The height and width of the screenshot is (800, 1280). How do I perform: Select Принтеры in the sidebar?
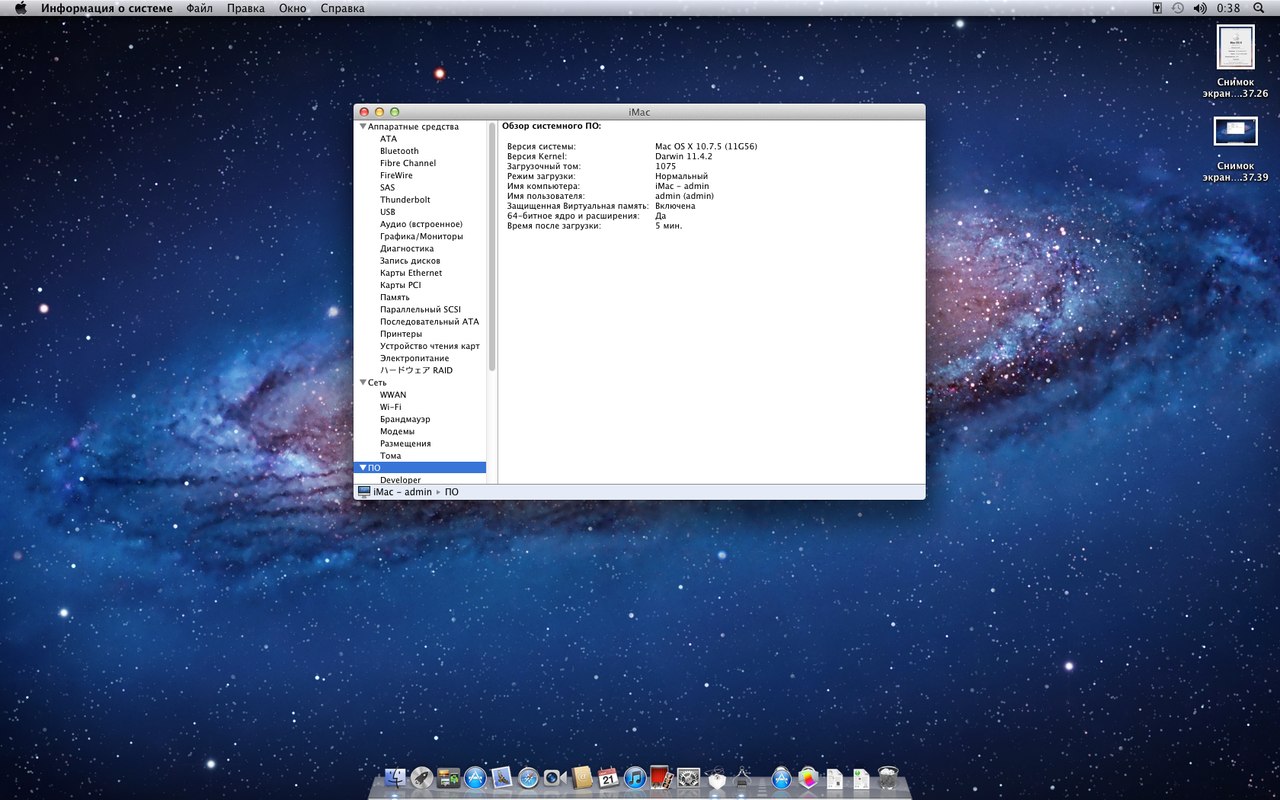[x=402, y=333]
